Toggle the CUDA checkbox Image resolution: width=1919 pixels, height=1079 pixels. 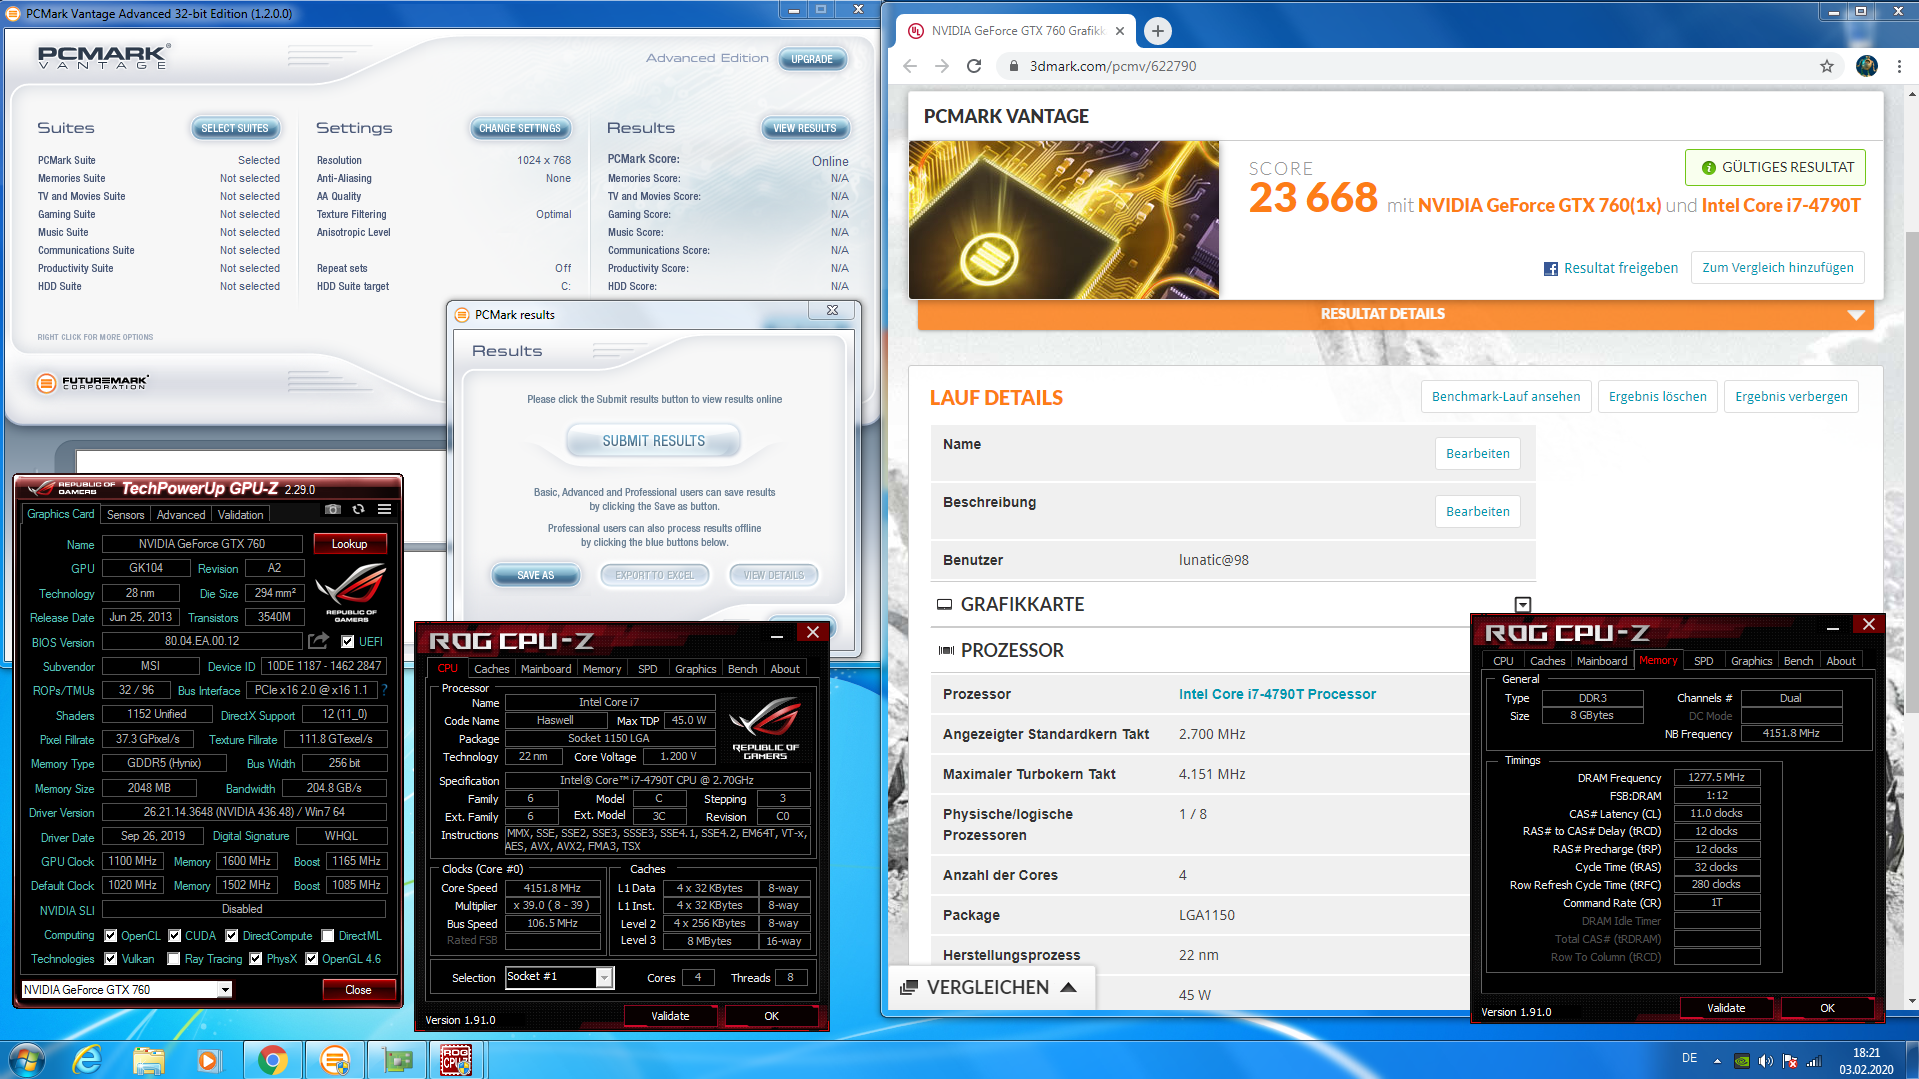(x=175, y=936)
